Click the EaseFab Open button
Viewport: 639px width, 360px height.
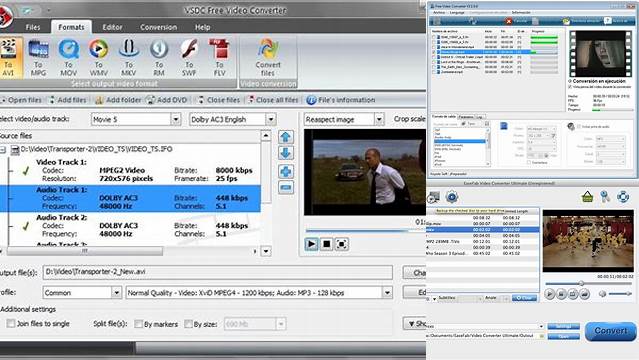point(564,337)
